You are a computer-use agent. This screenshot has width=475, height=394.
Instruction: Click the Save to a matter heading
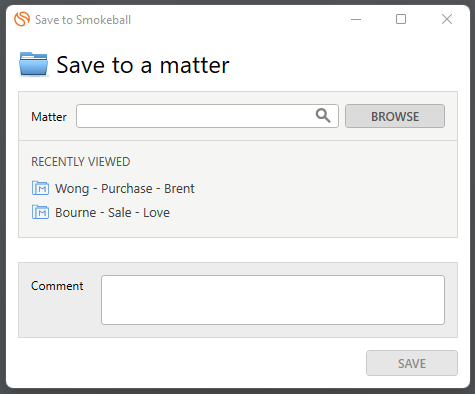point(143,65)
